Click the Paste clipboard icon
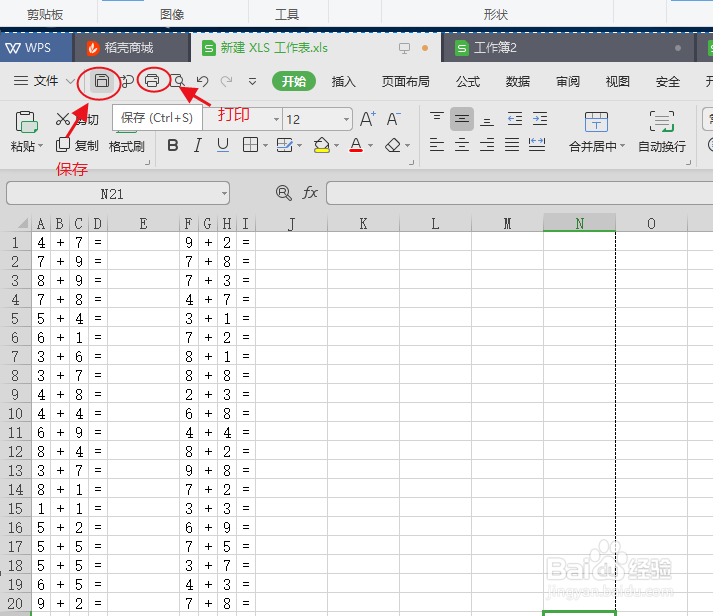Viewport: 713px width, 616px height. coord(26,122)
